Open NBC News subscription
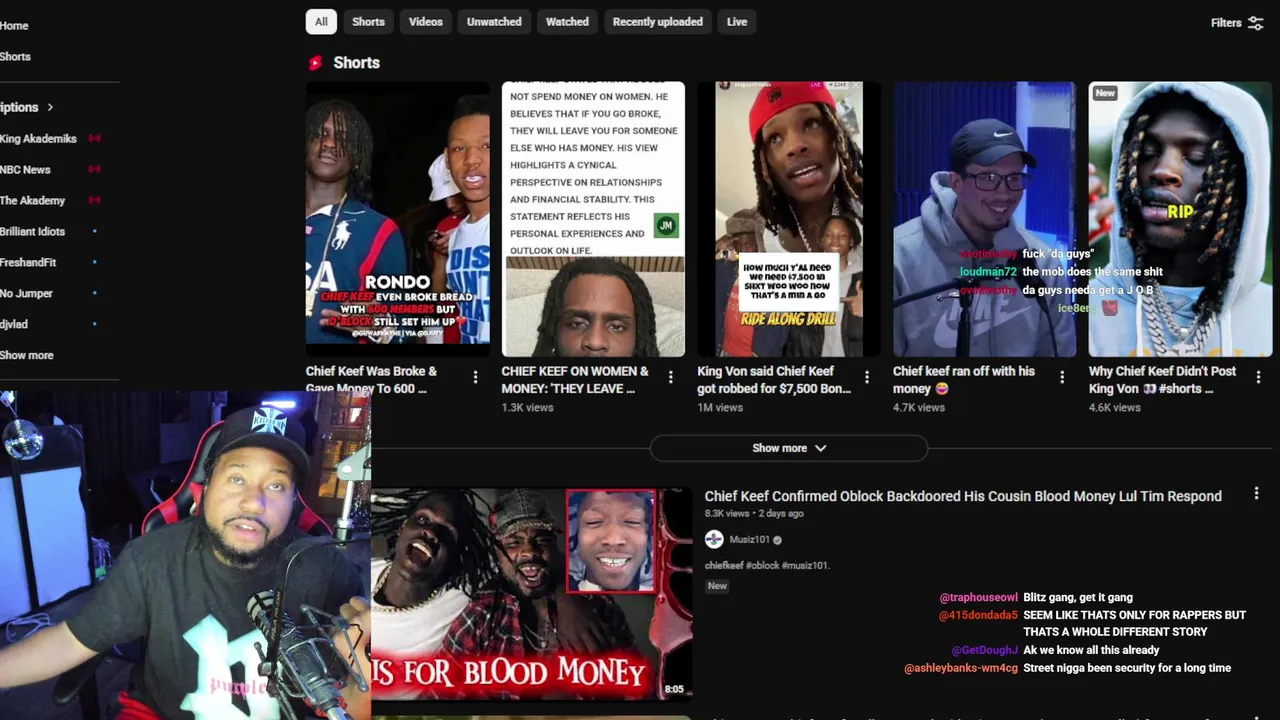Viewport: 1280px width, 720px height. pyautogui.click(x=25, y=170)
